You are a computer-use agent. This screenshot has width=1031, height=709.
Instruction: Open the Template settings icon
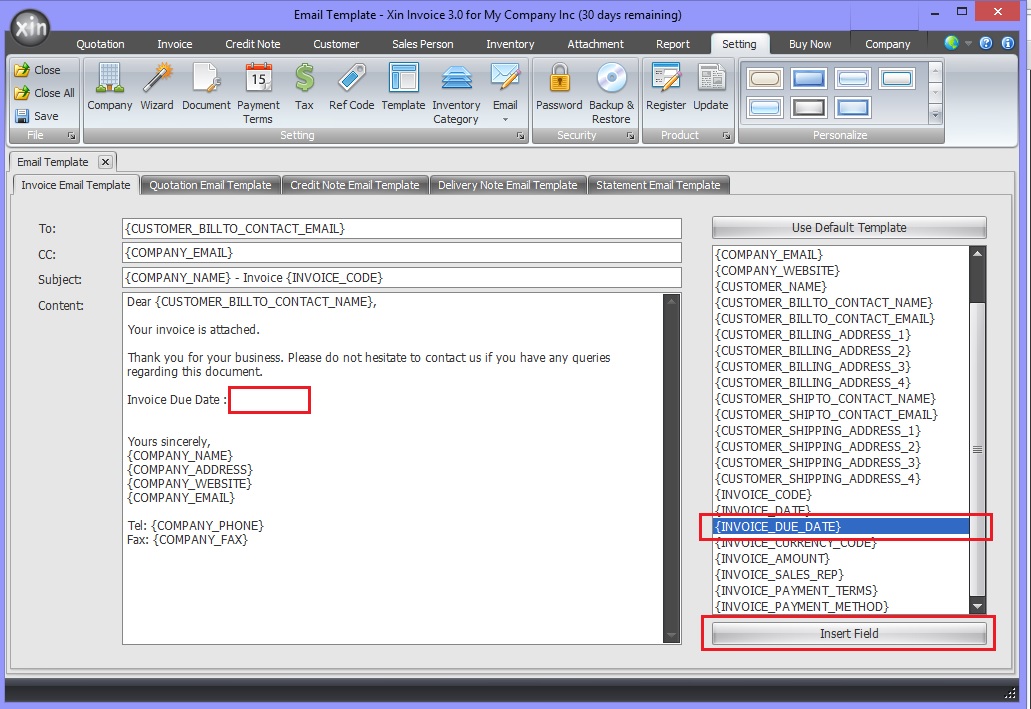point(403,87)
